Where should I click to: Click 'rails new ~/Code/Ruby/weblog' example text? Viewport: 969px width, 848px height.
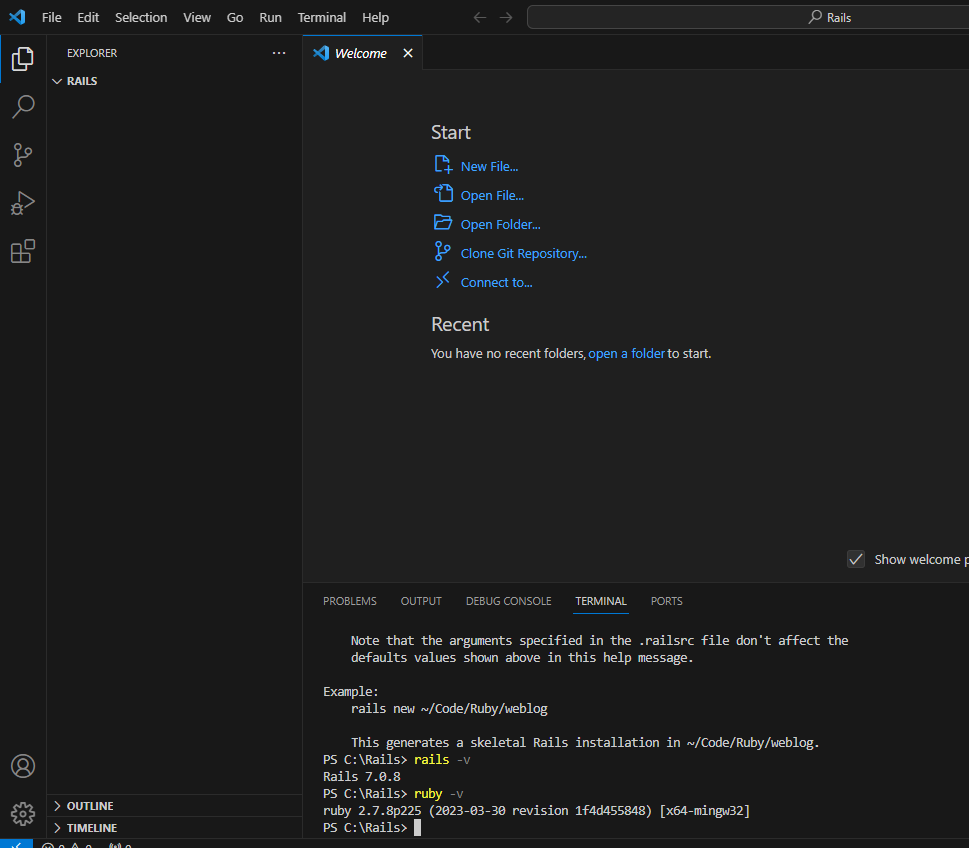[449, 708]
